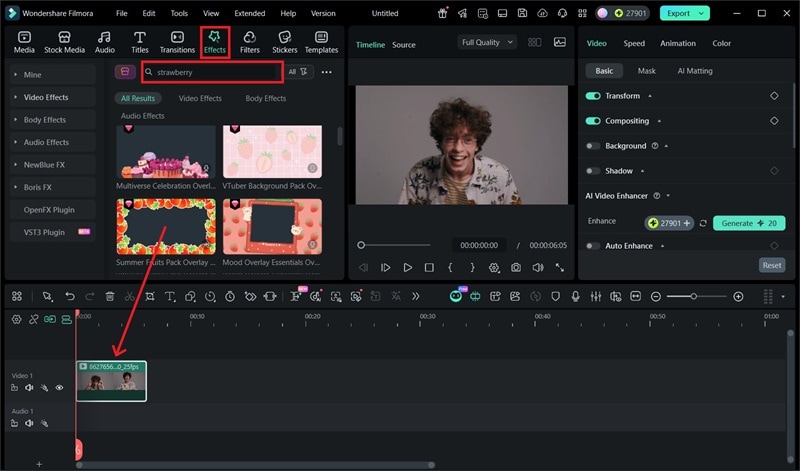Adjust the timeline zoom slider handle
The image size is (800, 471).
pos(693,296)
